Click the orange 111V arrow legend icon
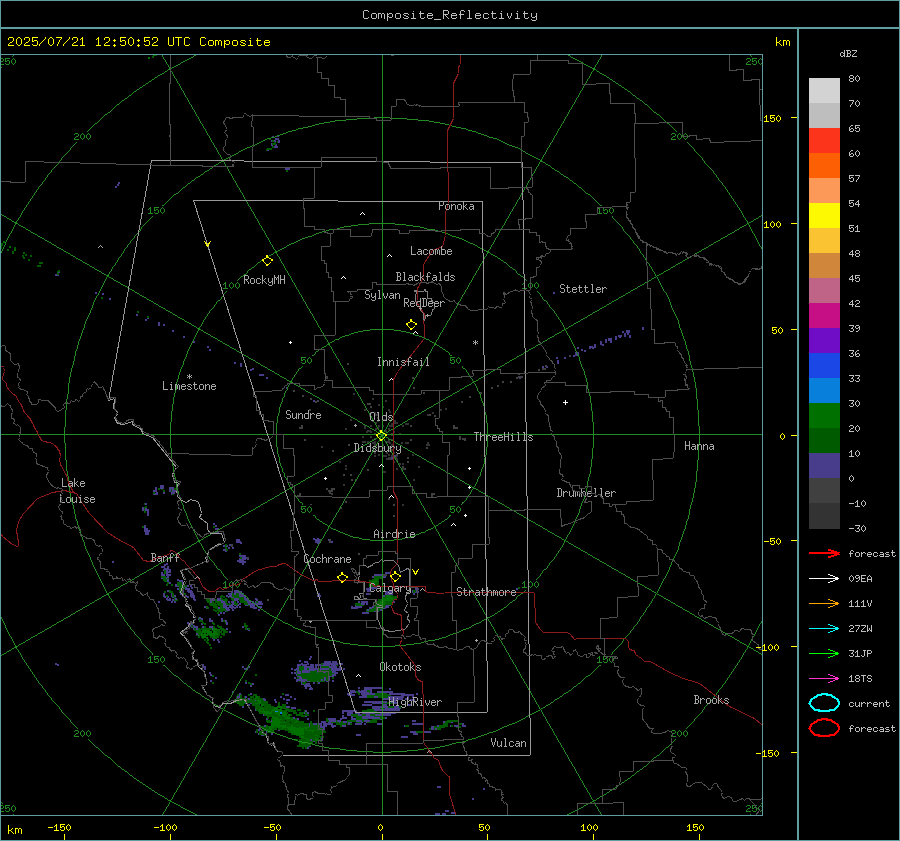900x841 pixels. (824, 603)
